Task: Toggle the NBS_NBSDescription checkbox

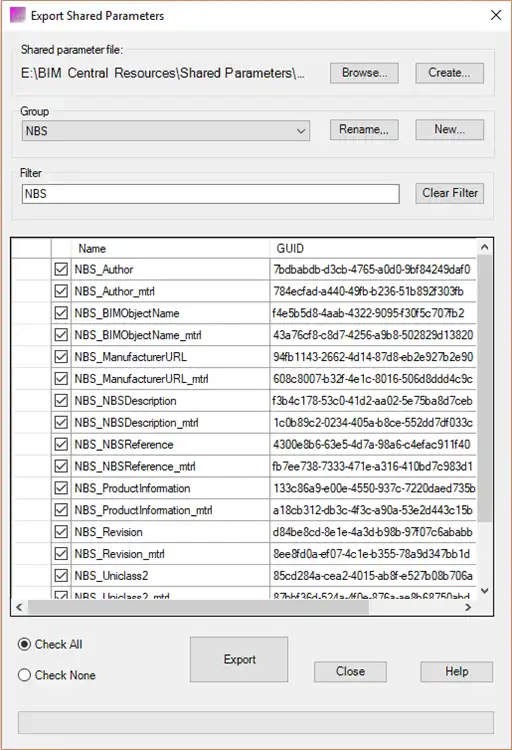Action: [61, 401]
